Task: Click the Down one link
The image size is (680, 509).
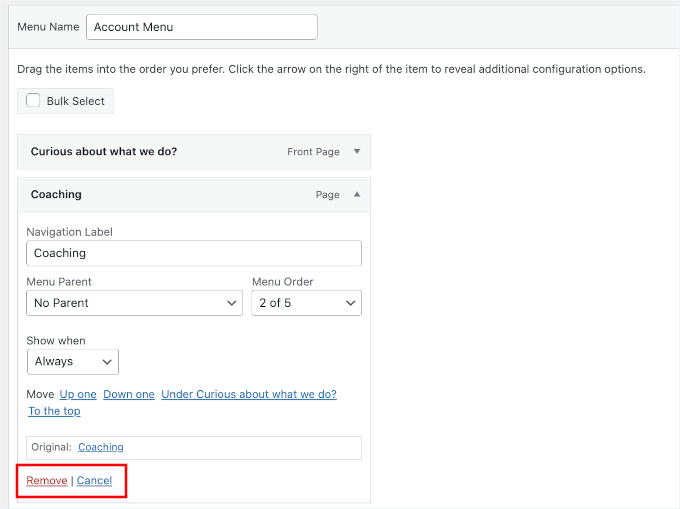Action: [x=129, y=394]
